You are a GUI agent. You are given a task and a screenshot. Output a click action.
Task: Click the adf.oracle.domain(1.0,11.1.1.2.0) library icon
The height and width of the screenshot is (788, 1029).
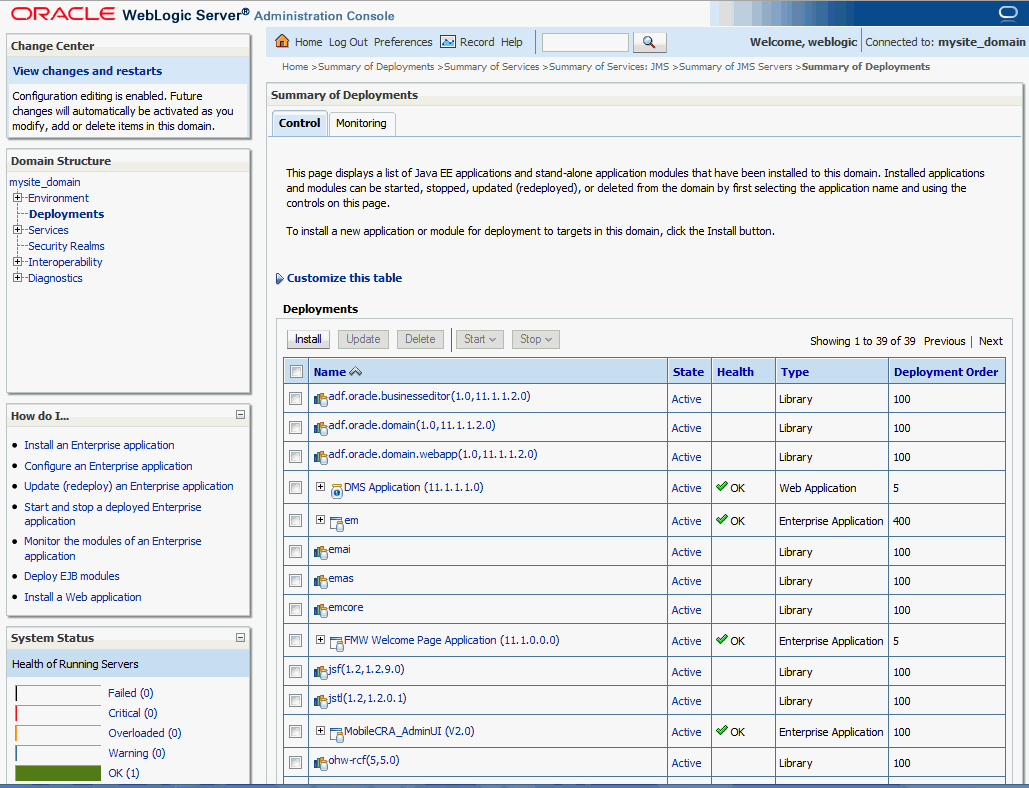(x=320, y=428)
